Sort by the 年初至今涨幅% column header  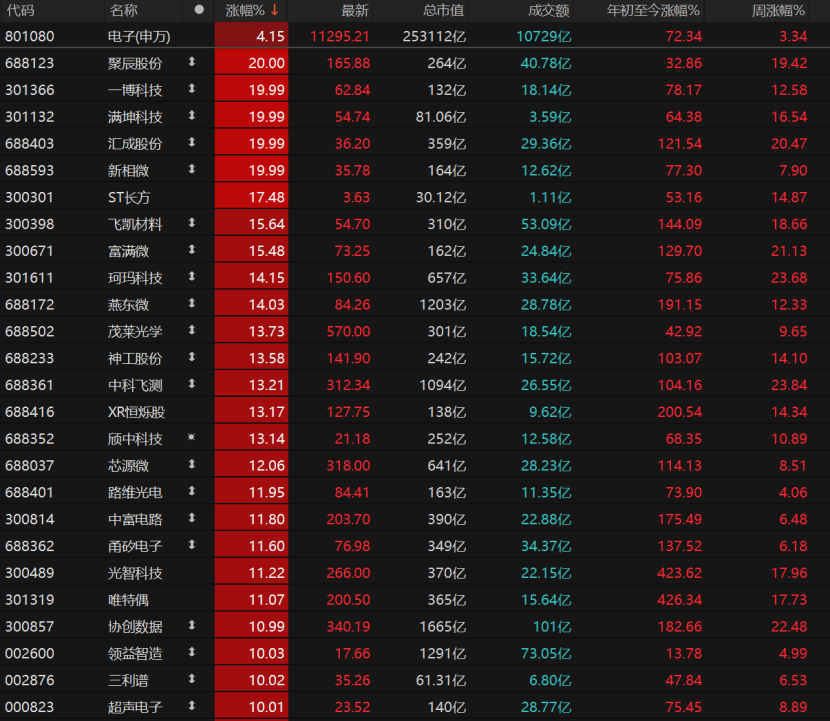pos(653,10)
